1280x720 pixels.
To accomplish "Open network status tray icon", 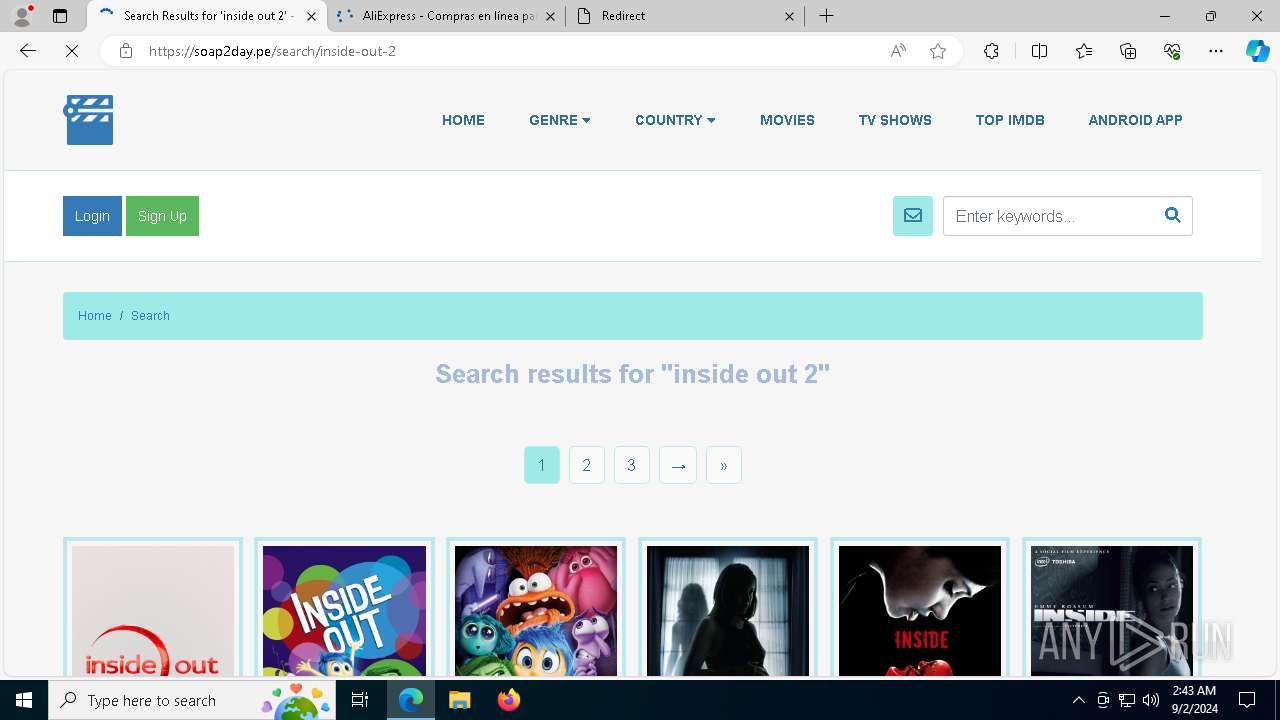I will (1127, 700).
